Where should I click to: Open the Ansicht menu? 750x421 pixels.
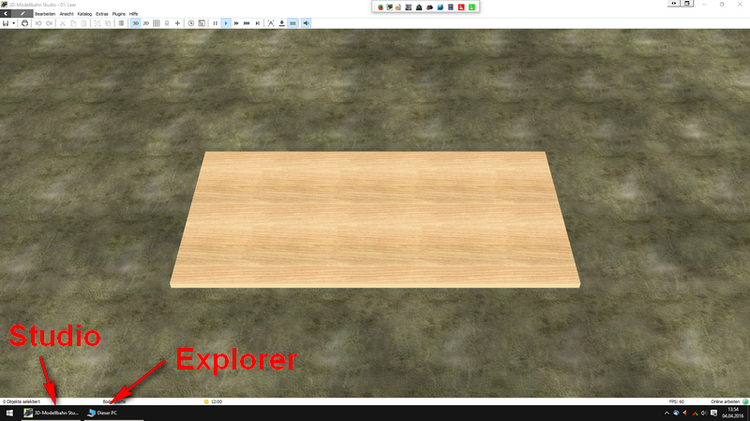click(66, 14)
